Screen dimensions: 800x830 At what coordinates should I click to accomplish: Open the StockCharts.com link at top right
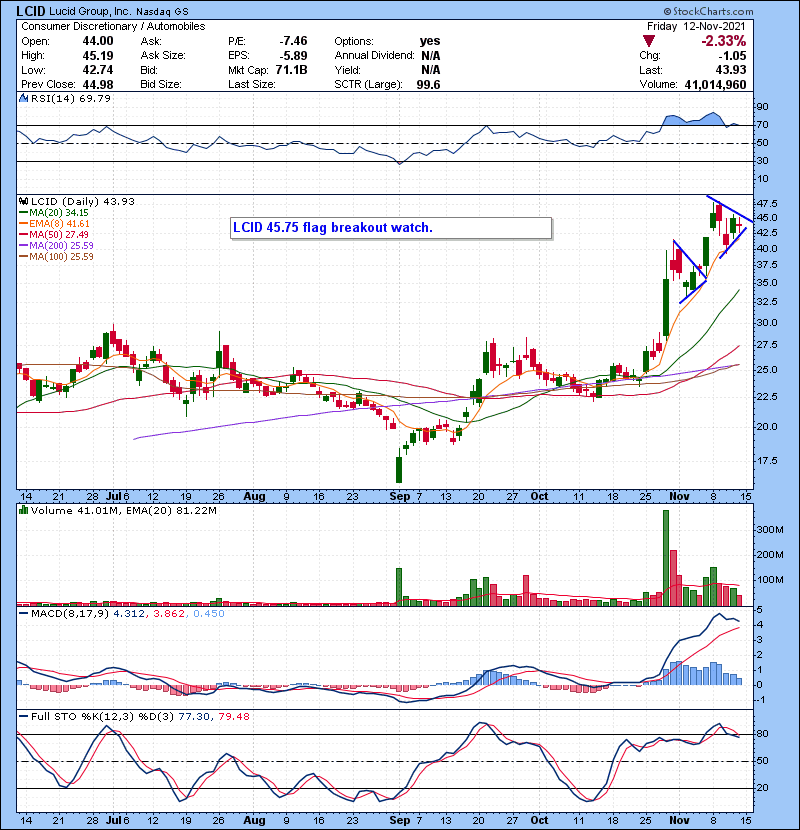click(708, 11)
